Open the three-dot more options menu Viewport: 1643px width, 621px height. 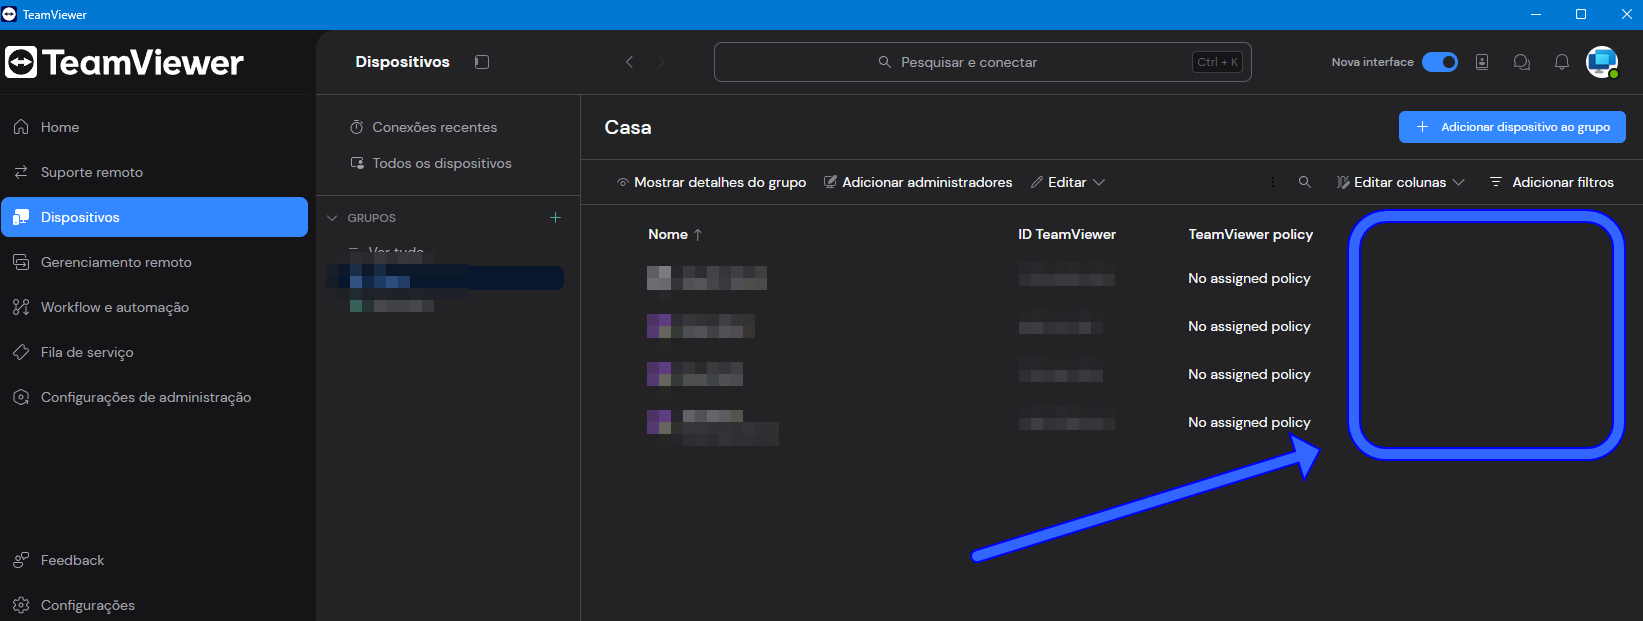pyautogui.click(x=1272, y=182)
